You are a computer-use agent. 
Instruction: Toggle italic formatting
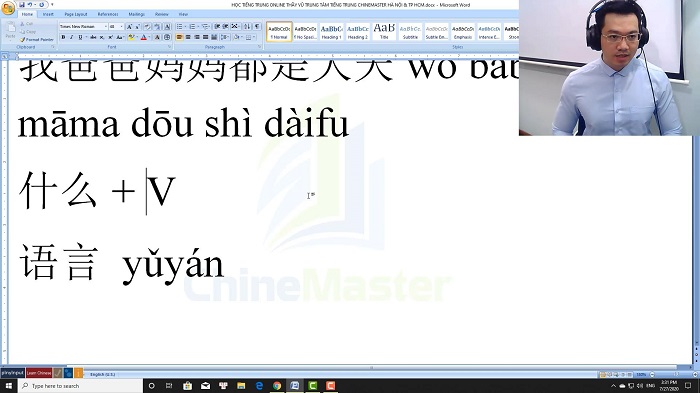click(x=72, y=37)
